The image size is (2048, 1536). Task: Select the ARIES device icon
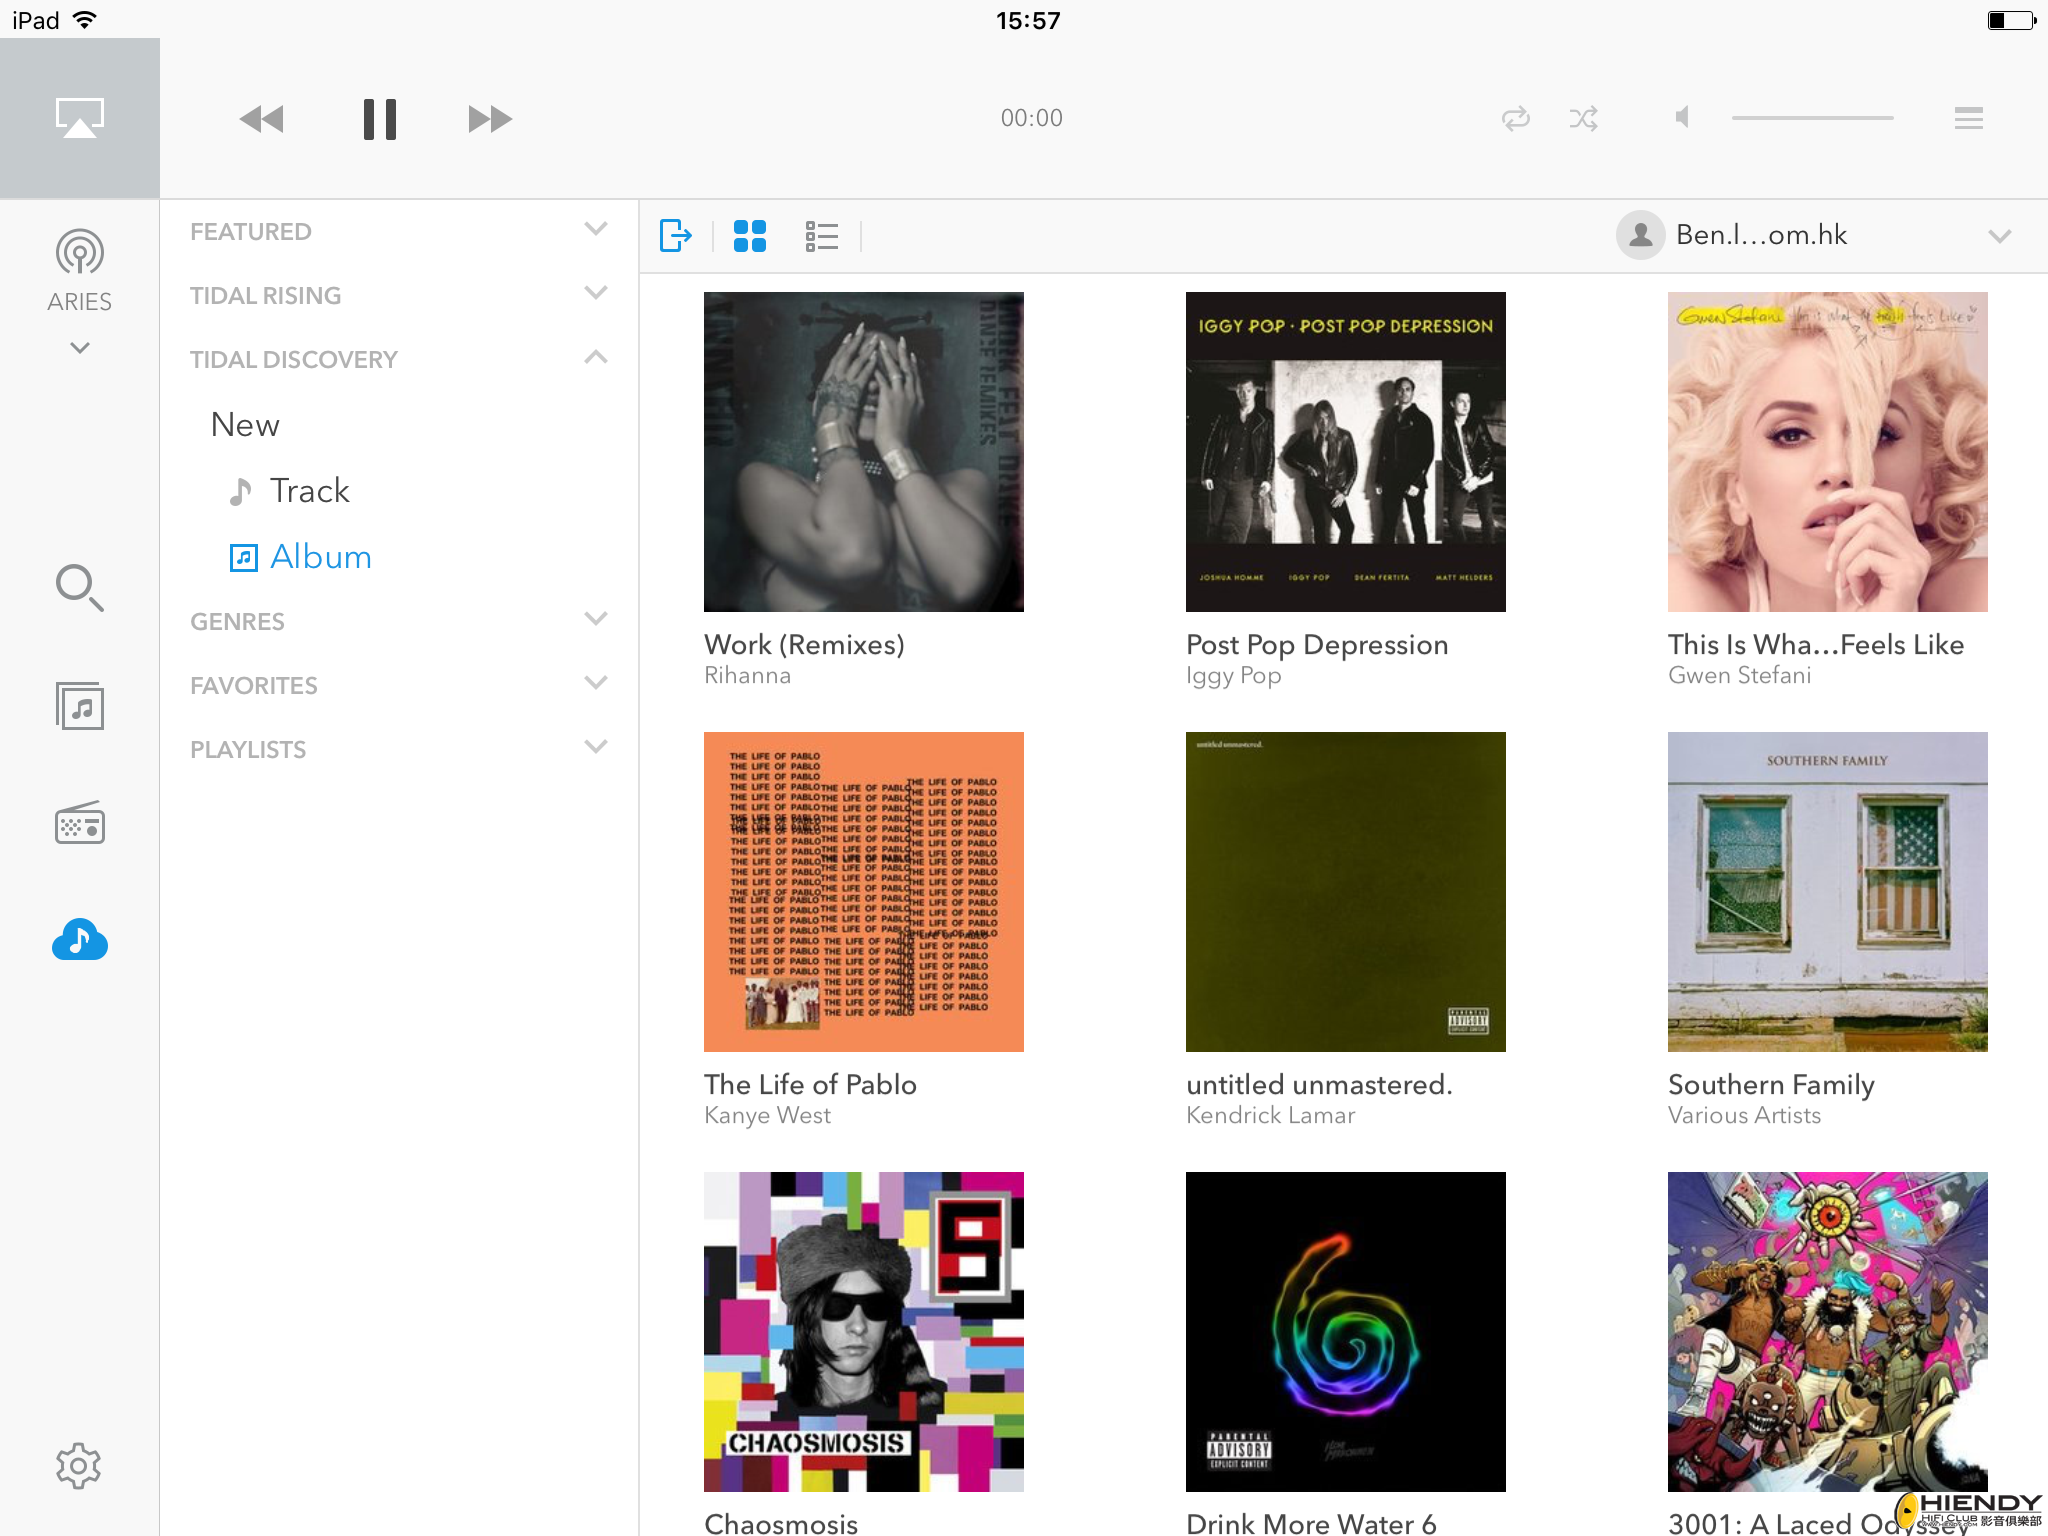pyautogui.click(x=79, y=252)
